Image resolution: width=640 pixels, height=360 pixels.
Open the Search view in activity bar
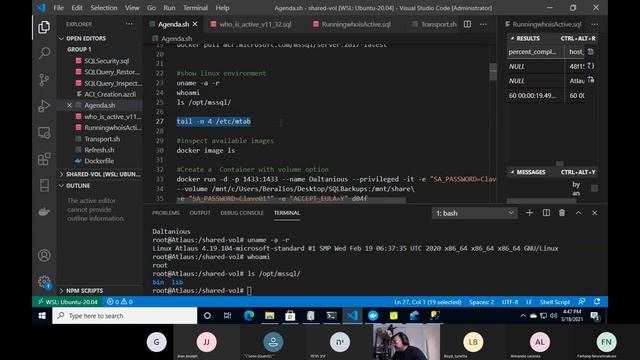44,53
